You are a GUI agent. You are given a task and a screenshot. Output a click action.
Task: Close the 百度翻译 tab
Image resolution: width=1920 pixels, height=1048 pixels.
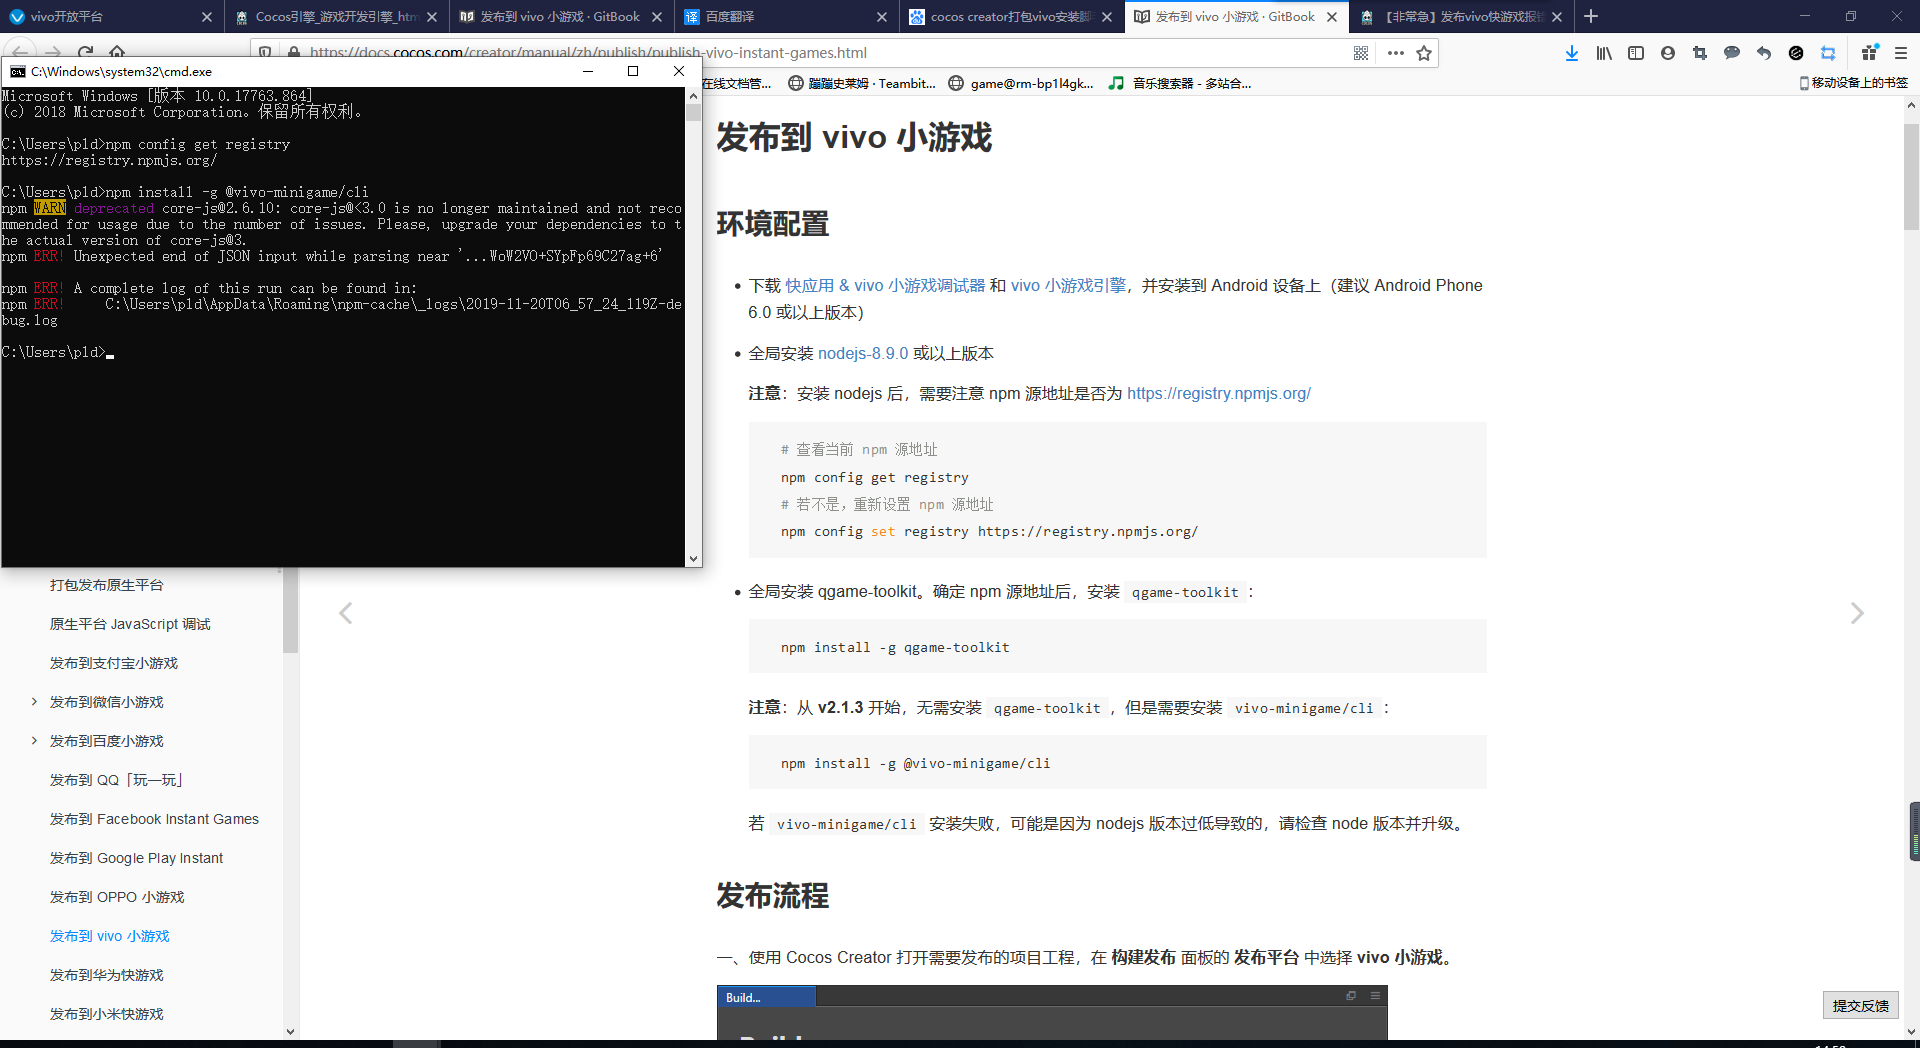click(882, 17)
